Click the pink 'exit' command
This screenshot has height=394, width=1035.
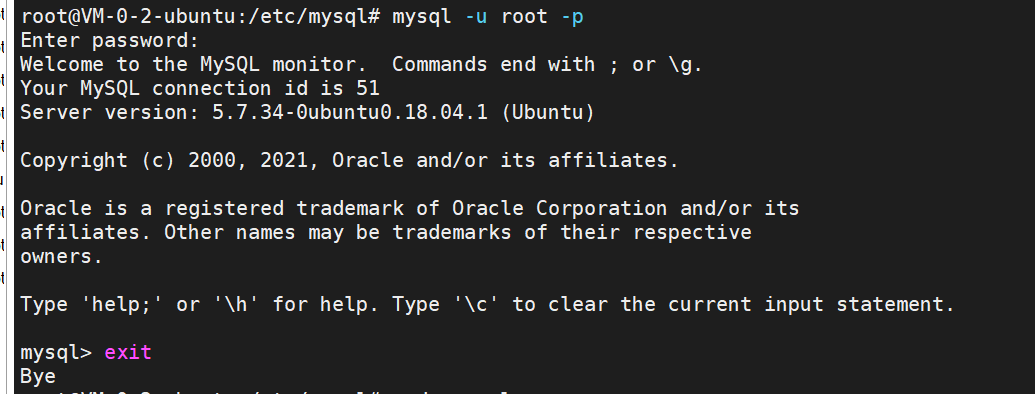[128, 352]
